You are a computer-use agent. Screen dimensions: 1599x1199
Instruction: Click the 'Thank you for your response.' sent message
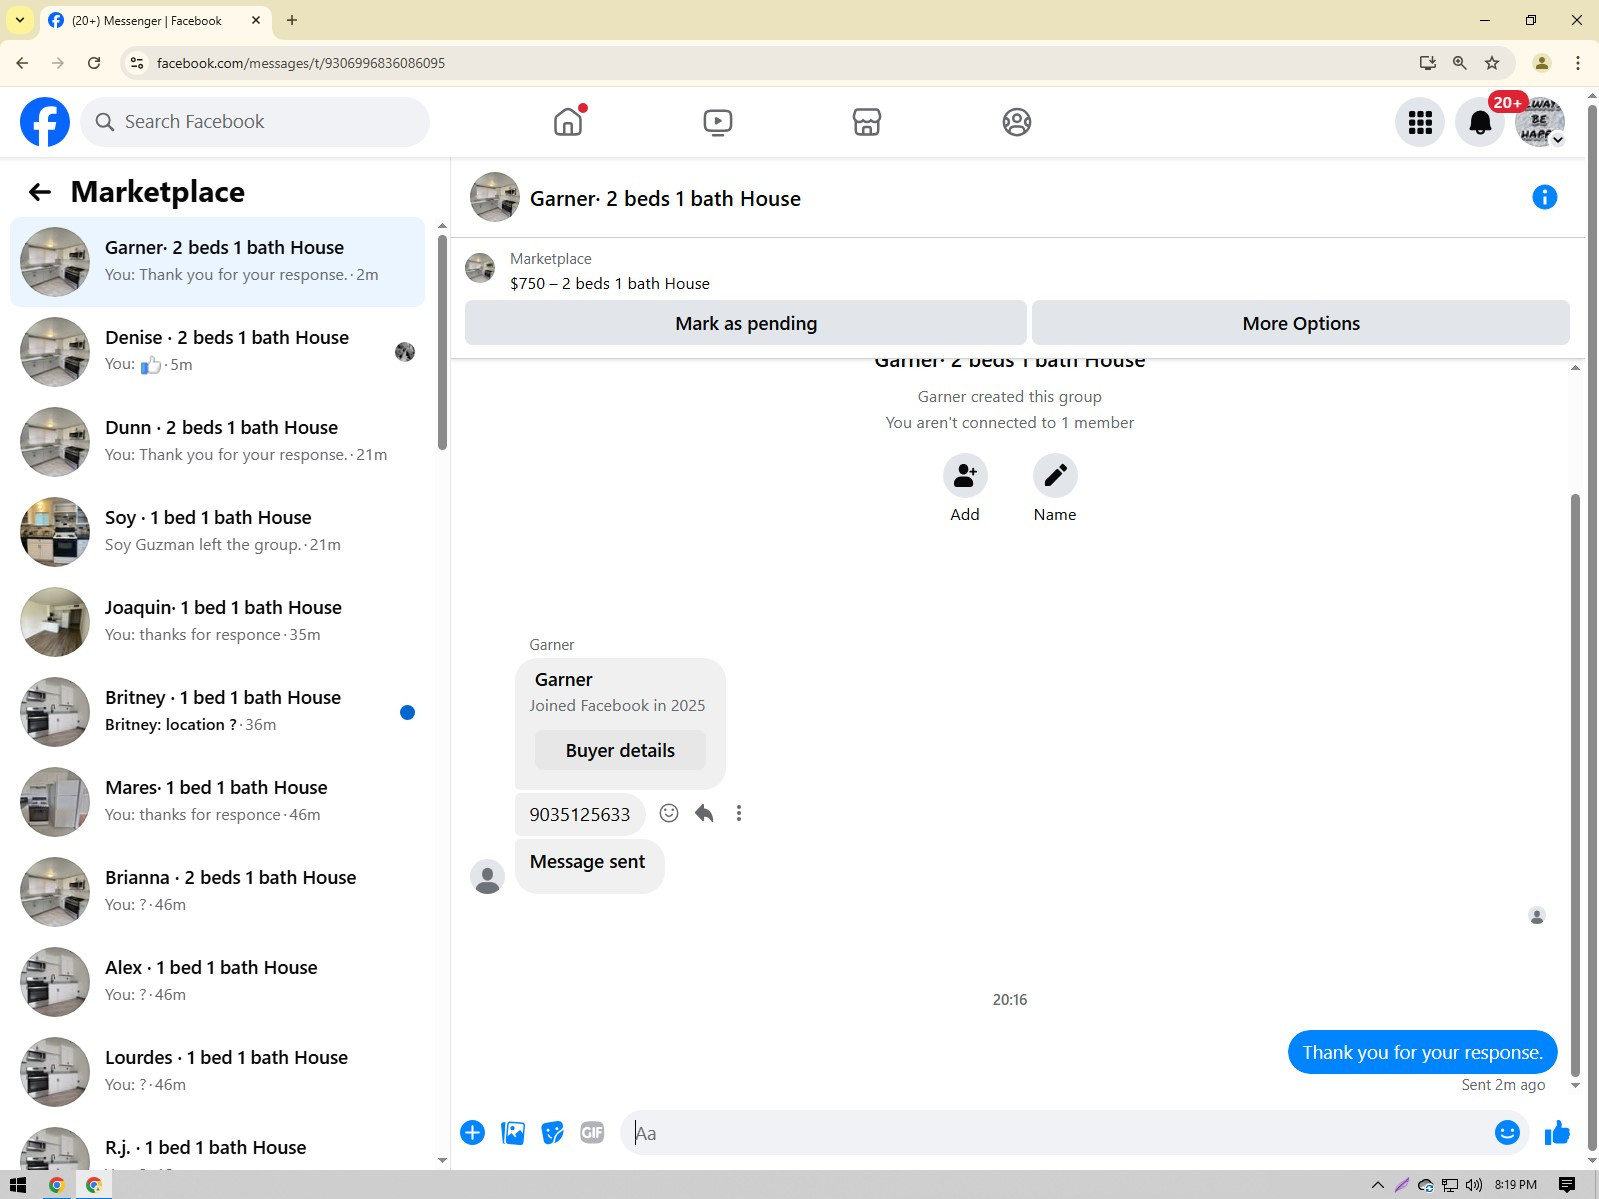click(x=1422, y=1052)
